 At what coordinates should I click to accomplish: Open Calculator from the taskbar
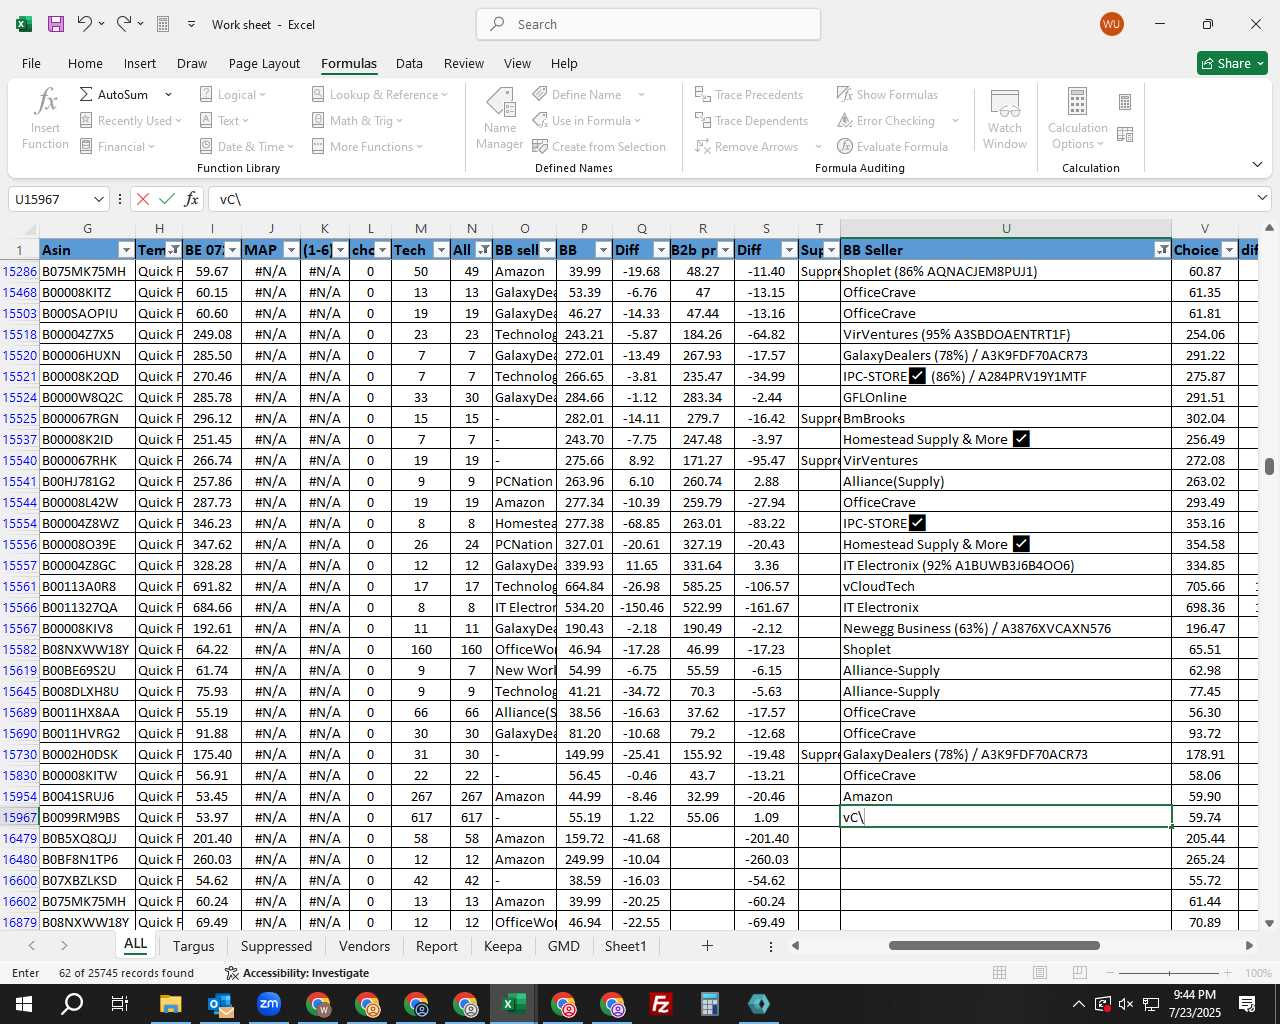(x=710, y=1004)
